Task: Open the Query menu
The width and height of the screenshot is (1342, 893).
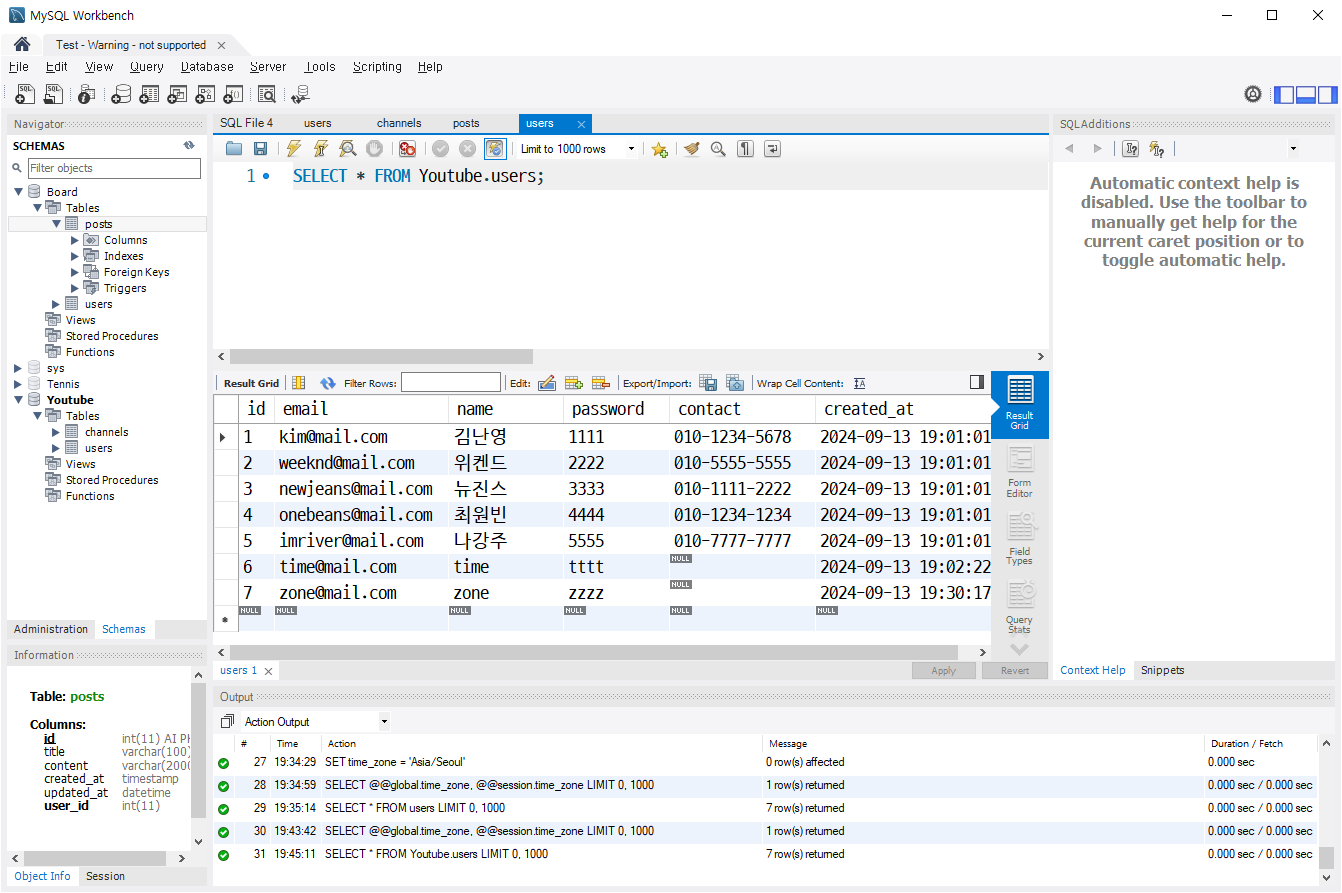Action: coord(146,67)
